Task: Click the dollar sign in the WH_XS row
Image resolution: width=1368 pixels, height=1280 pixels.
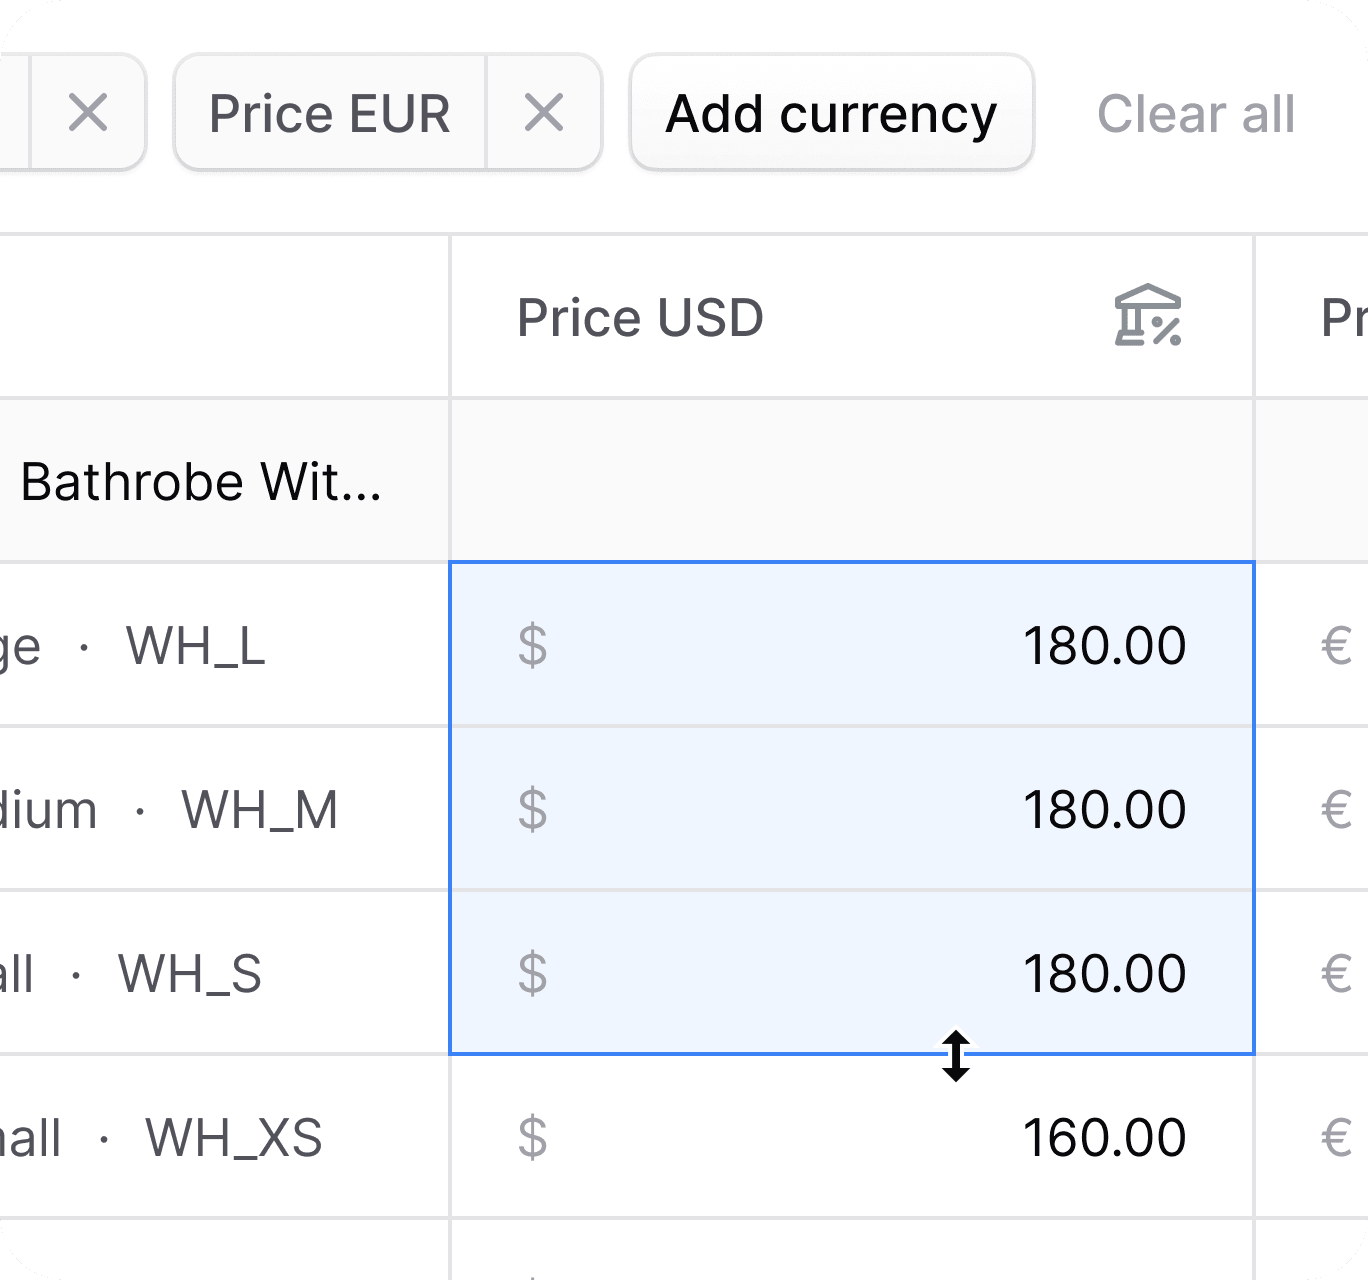Action: coord(533,1137)
